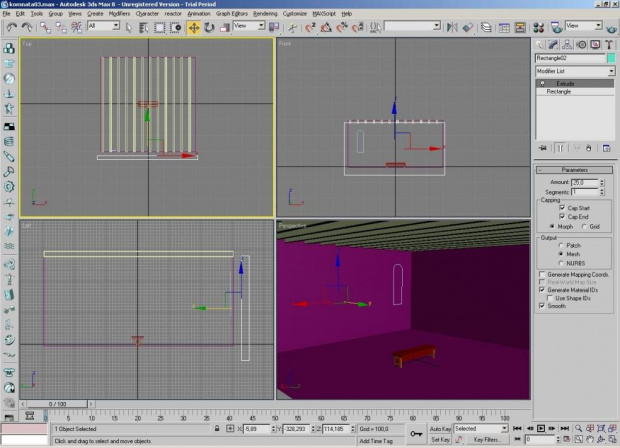
Task: Toggle the 3D Snaps icon
Action: (x=311, y=27)
